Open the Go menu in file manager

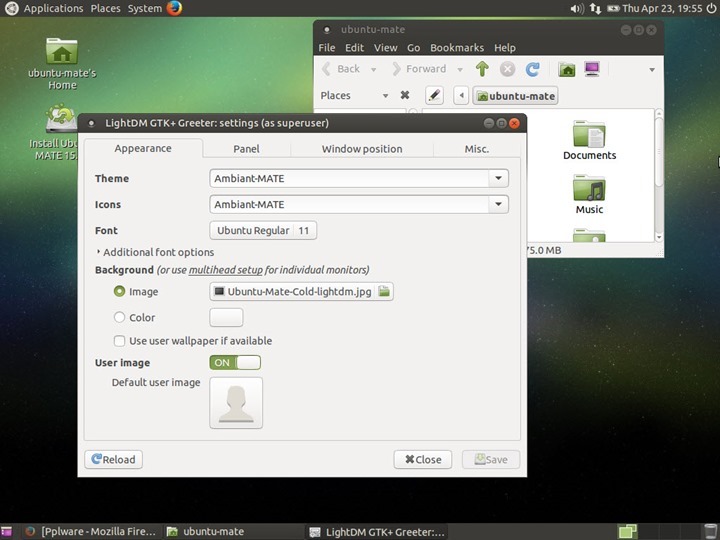click(413, 48)
